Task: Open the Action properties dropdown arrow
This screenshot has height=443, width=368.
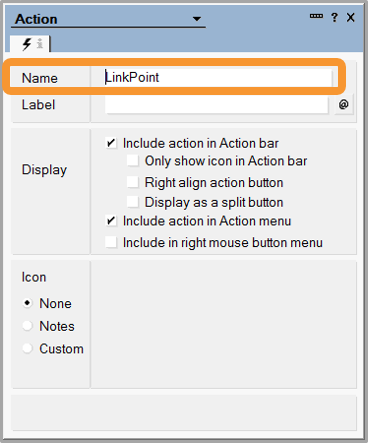Action: click(x=197, y=19)
